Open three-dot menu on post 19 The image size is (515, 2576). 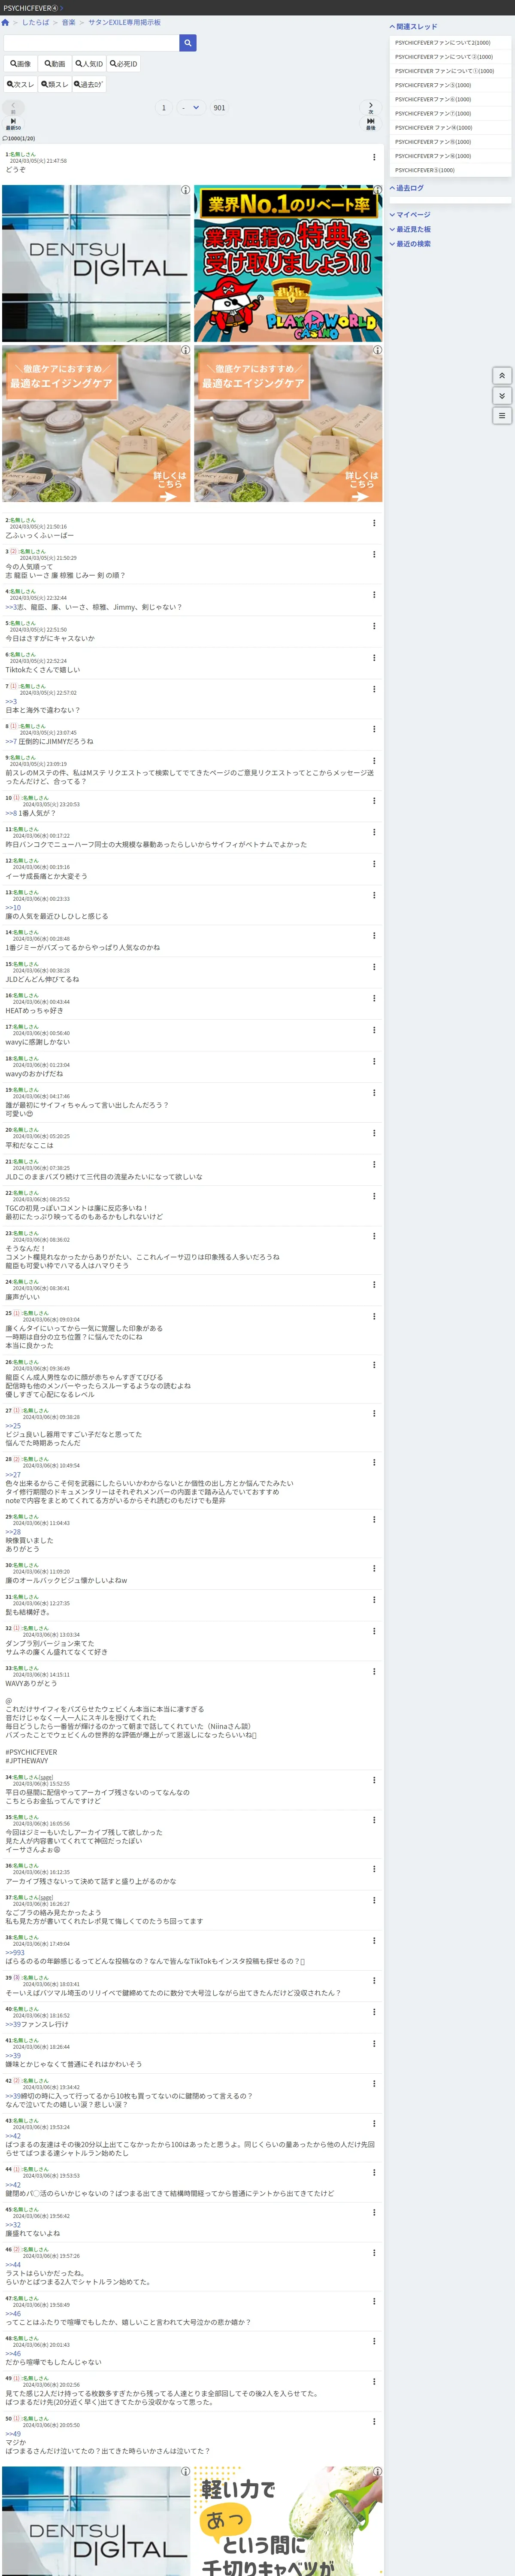[374, 1093]
